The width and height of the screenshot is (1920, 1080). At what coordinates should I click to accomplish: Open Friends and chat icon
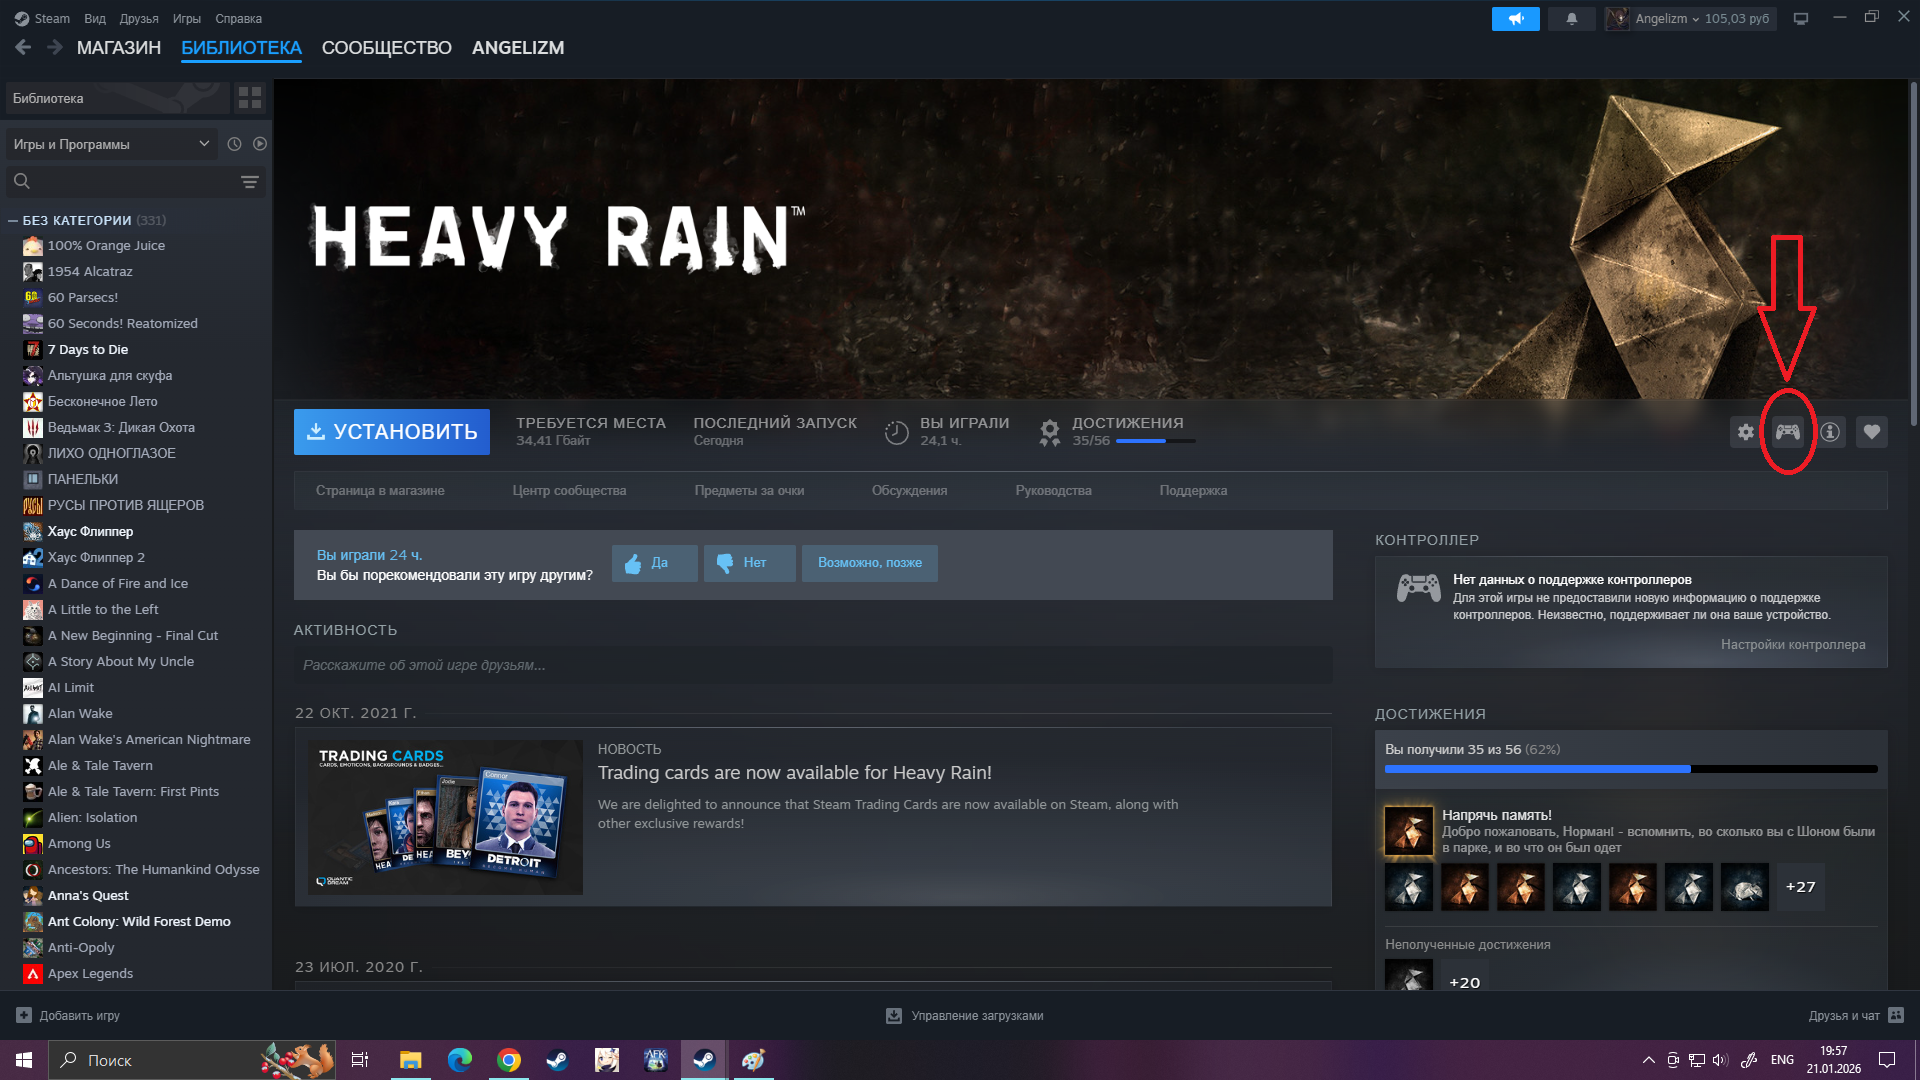click(1896, 1015)
